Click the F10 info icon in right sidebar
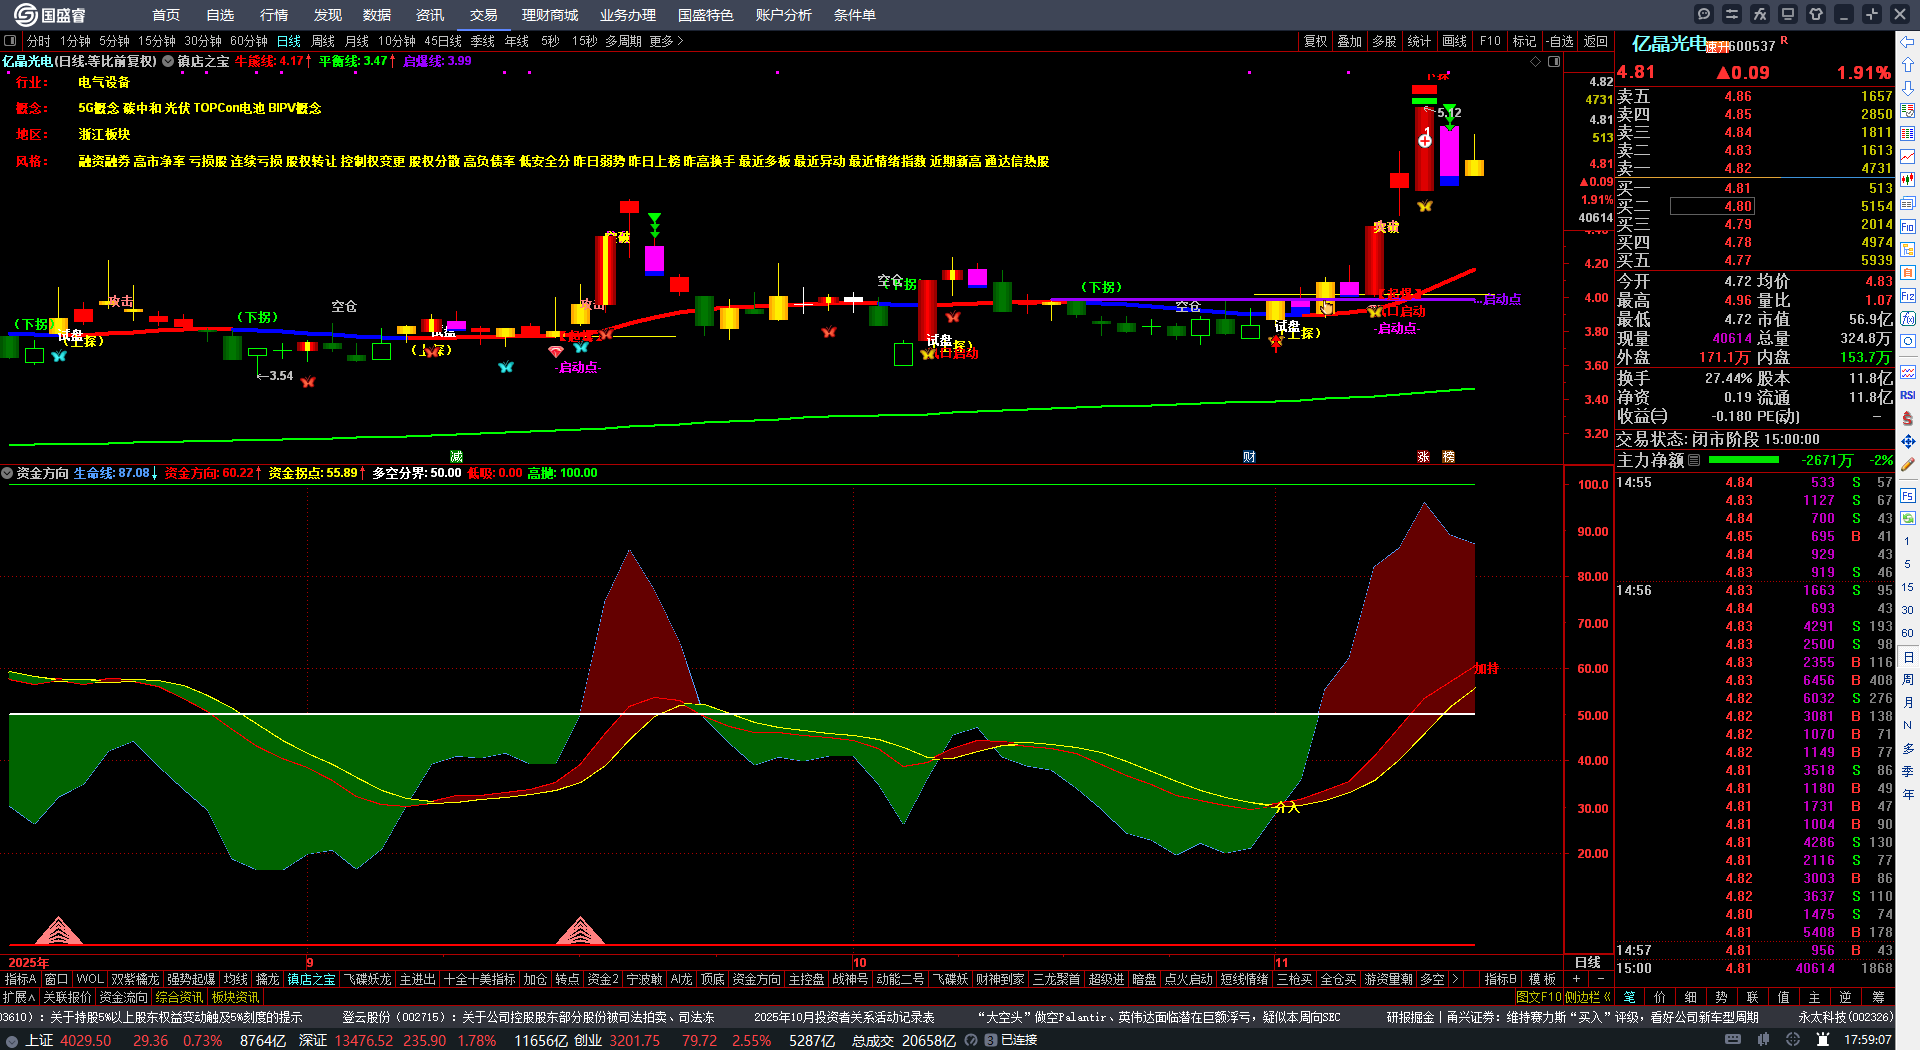1920x1050 pixels. coord(1908,227)
